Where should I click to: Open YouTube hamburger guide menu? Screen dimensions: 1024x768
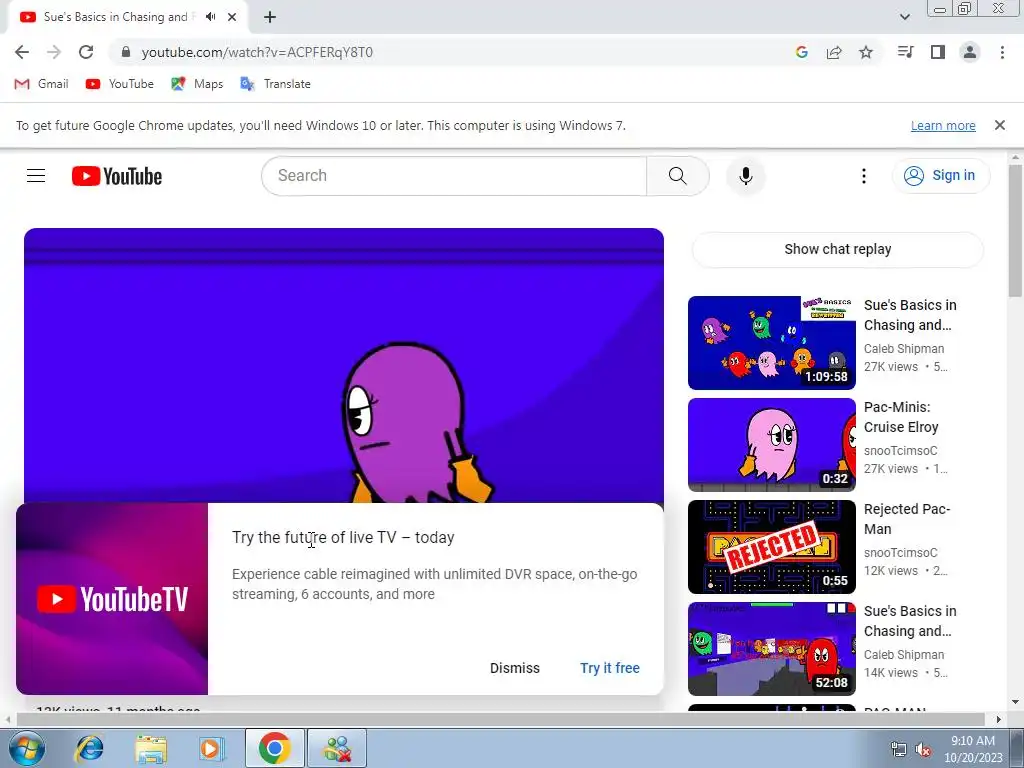(36, 176)
